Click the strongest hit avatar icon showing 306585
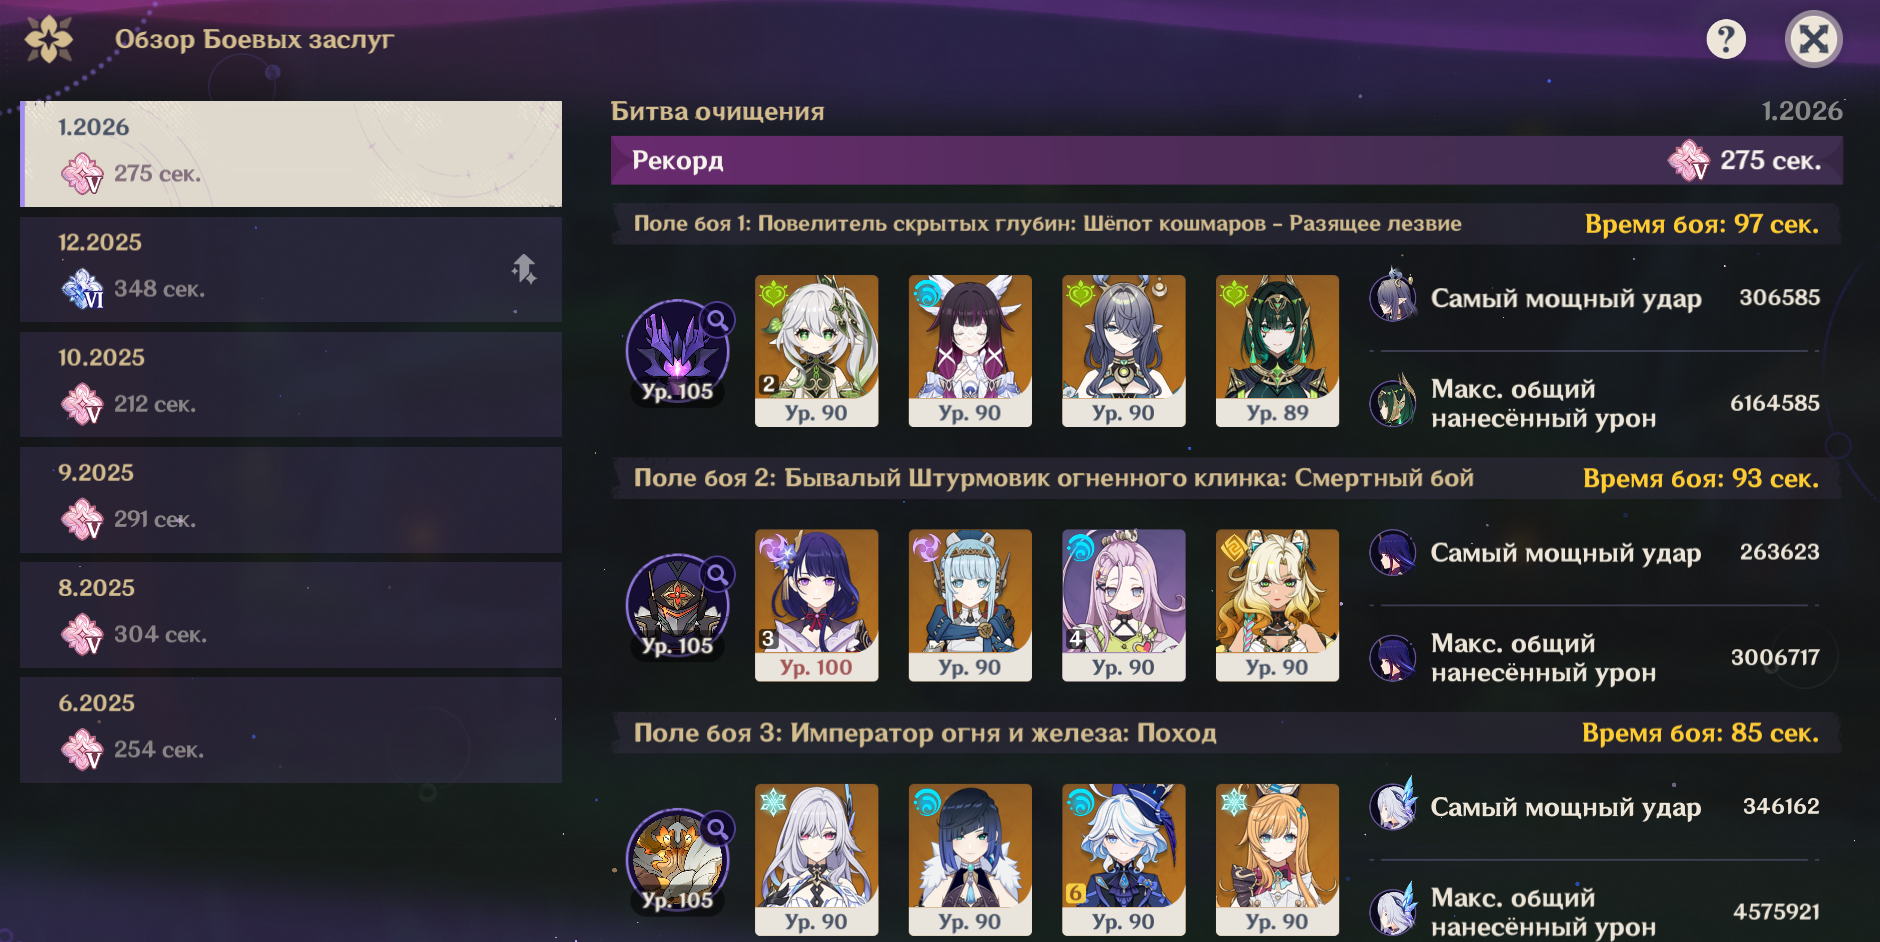 coord(1392,297)
